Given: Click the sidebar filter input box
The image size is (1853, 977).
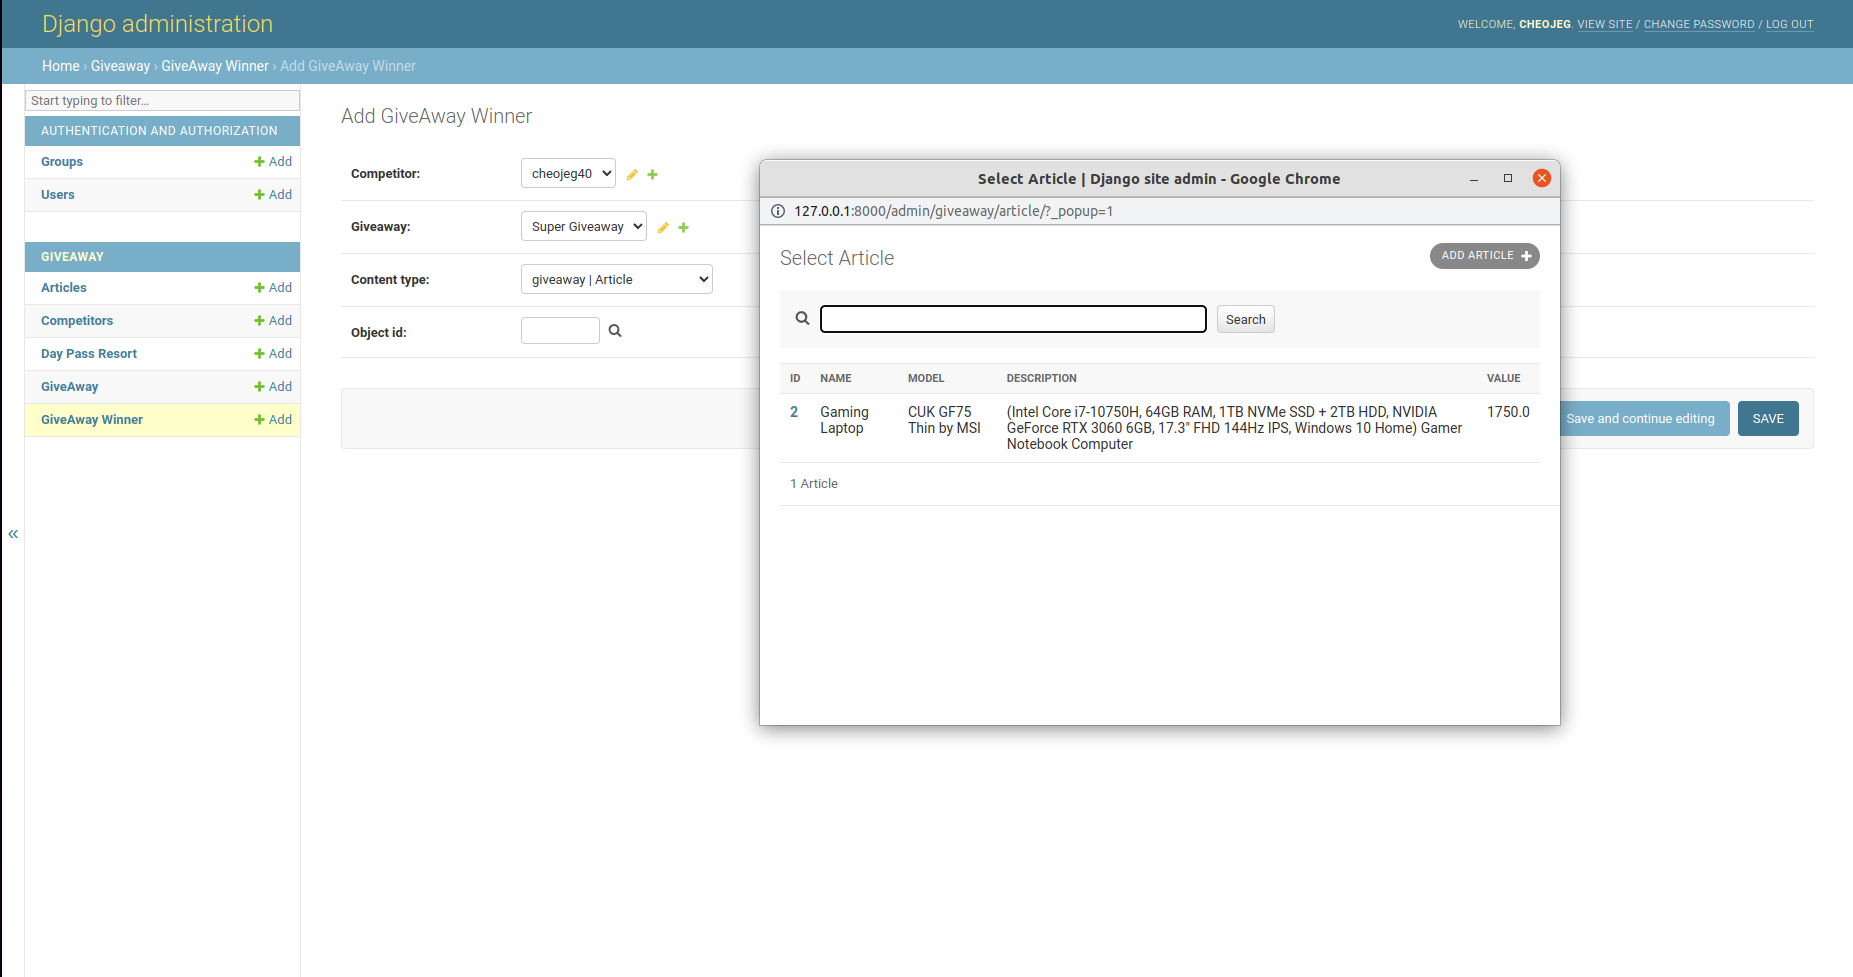Looking at the screenshot, I should coord(162,101).
